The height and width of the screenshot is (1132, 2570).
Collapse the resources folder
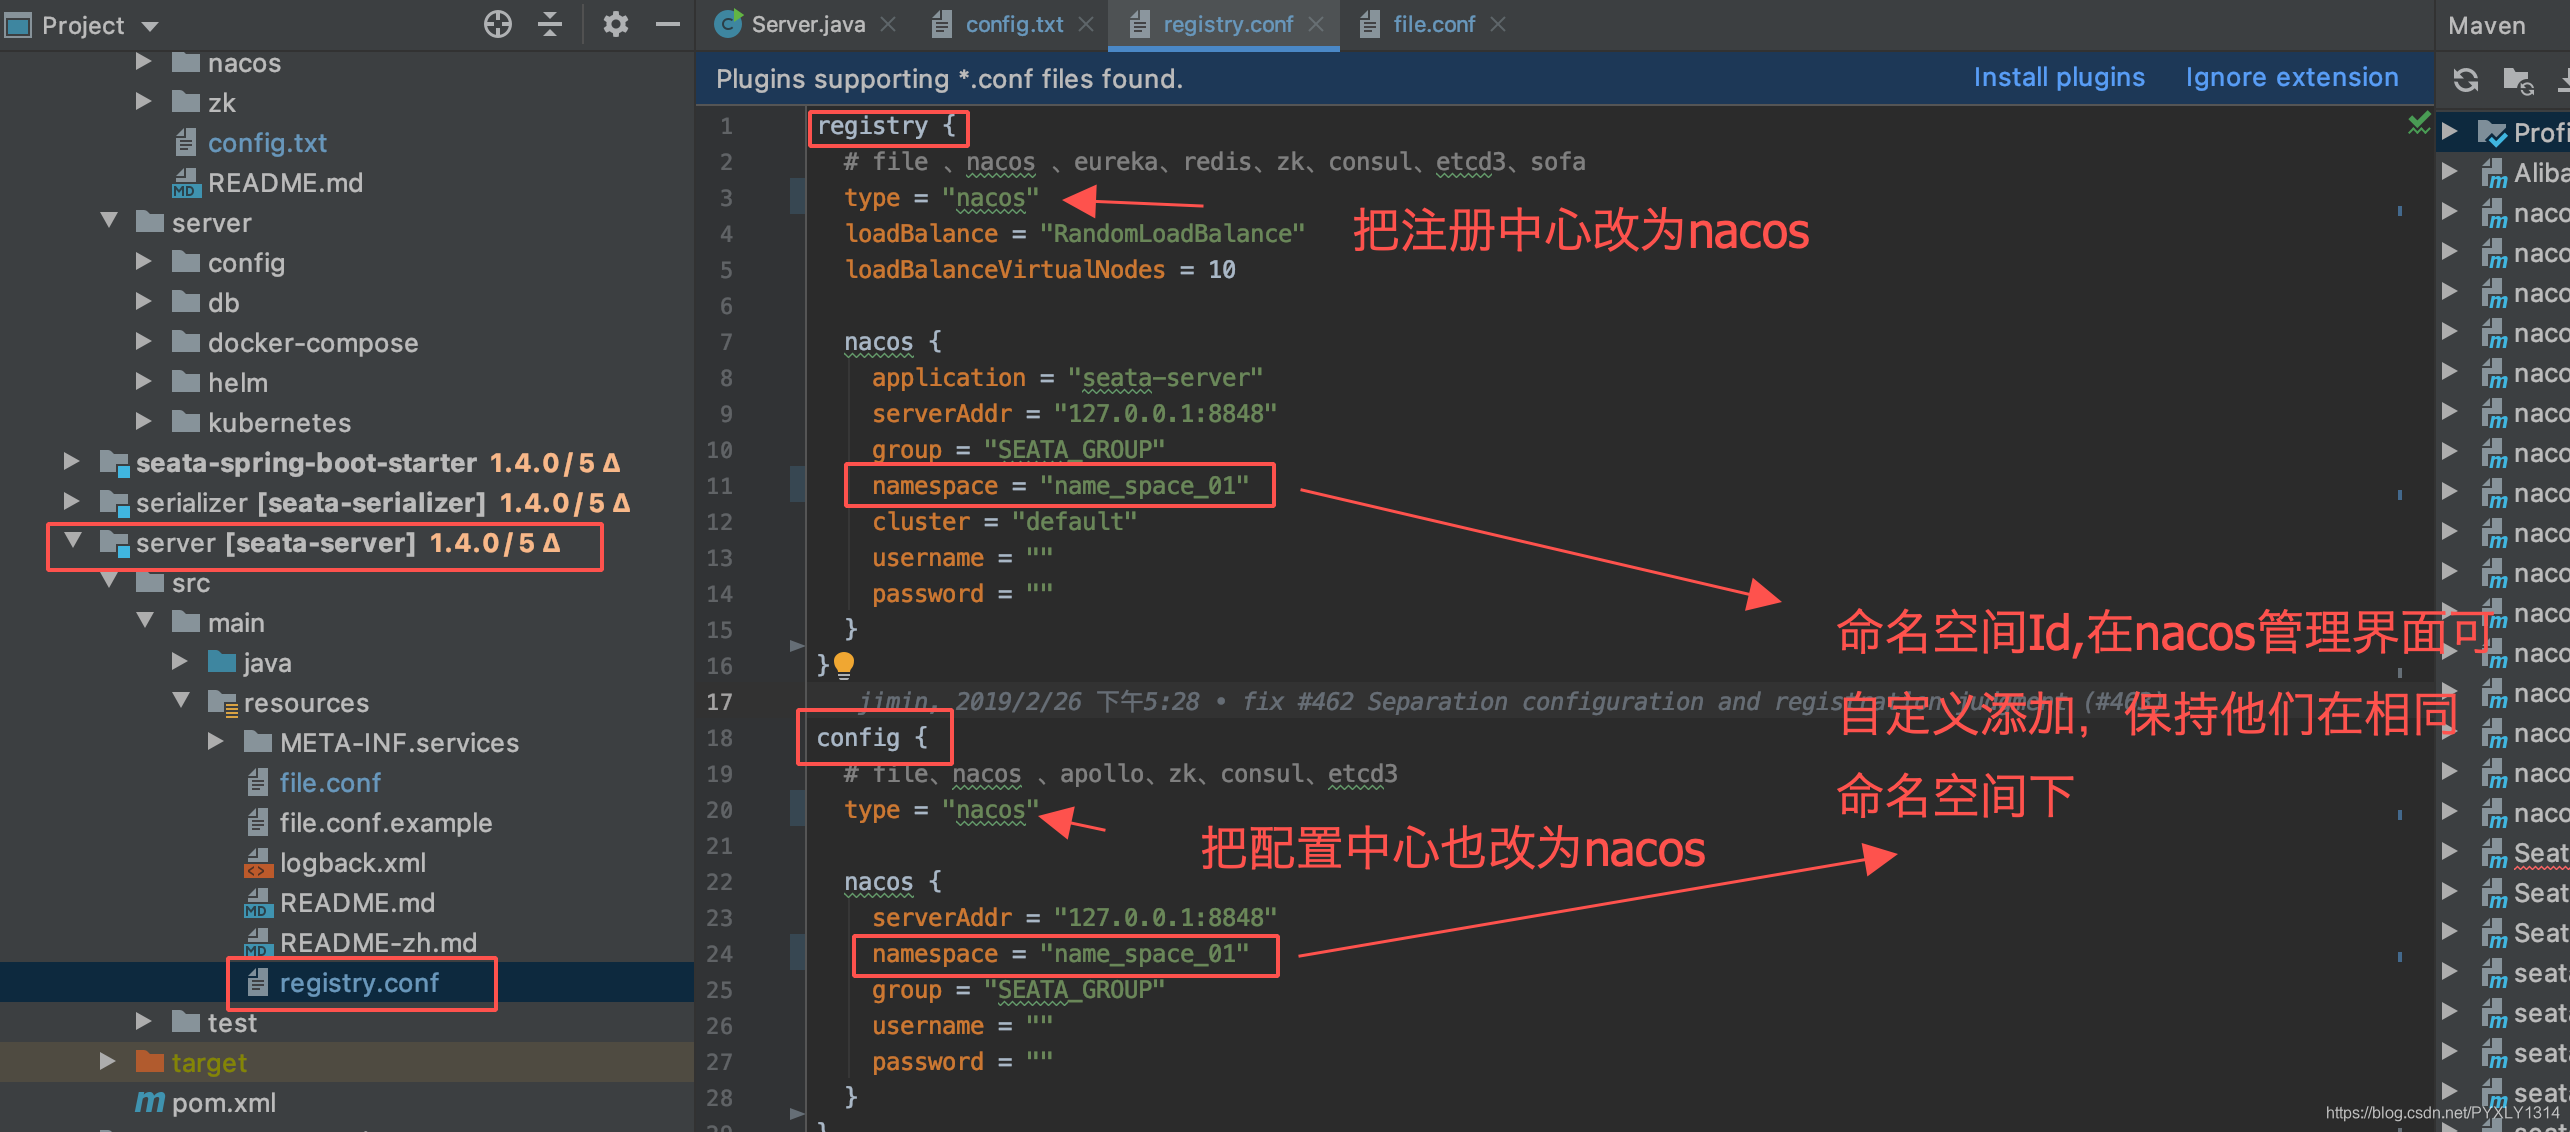(x=181, y=702)
